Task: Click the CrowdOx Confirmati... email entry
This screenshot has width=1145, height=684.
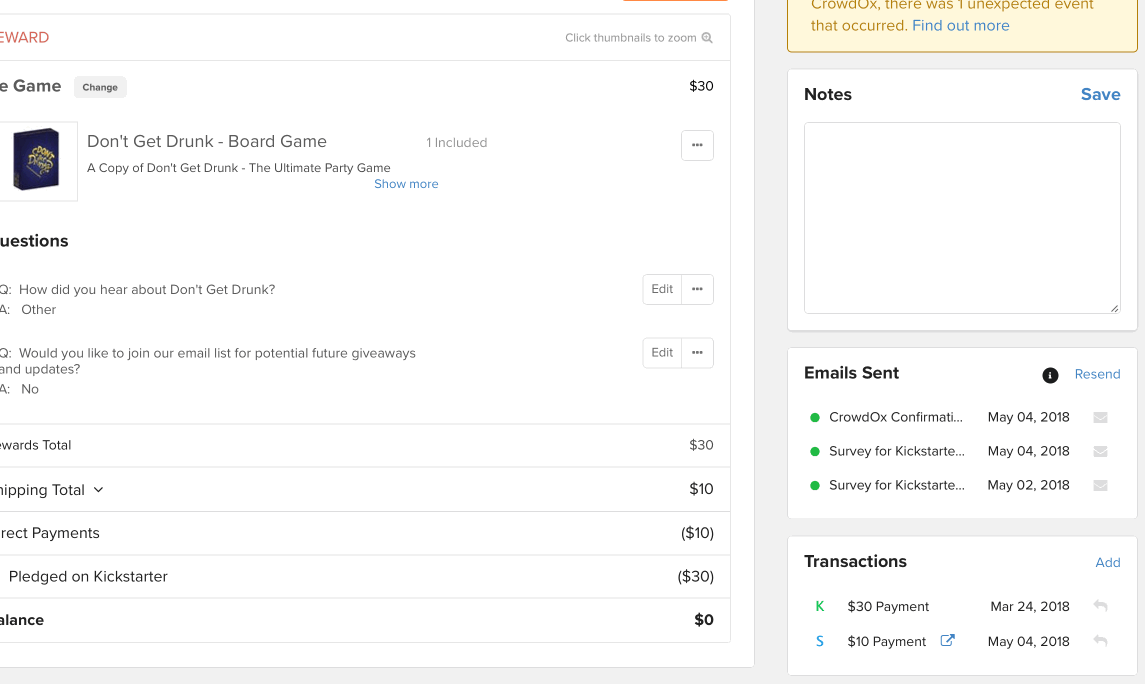Action: tap(896, 418)
